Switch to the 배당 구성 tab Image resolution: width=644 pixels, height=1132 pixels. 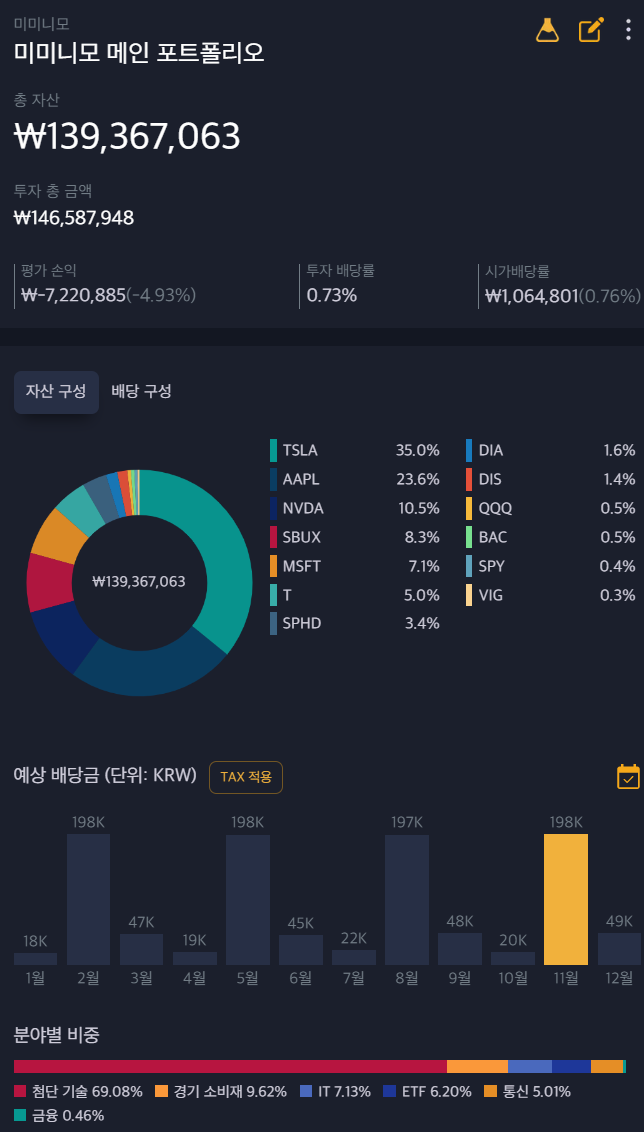[x=142, y=392]
